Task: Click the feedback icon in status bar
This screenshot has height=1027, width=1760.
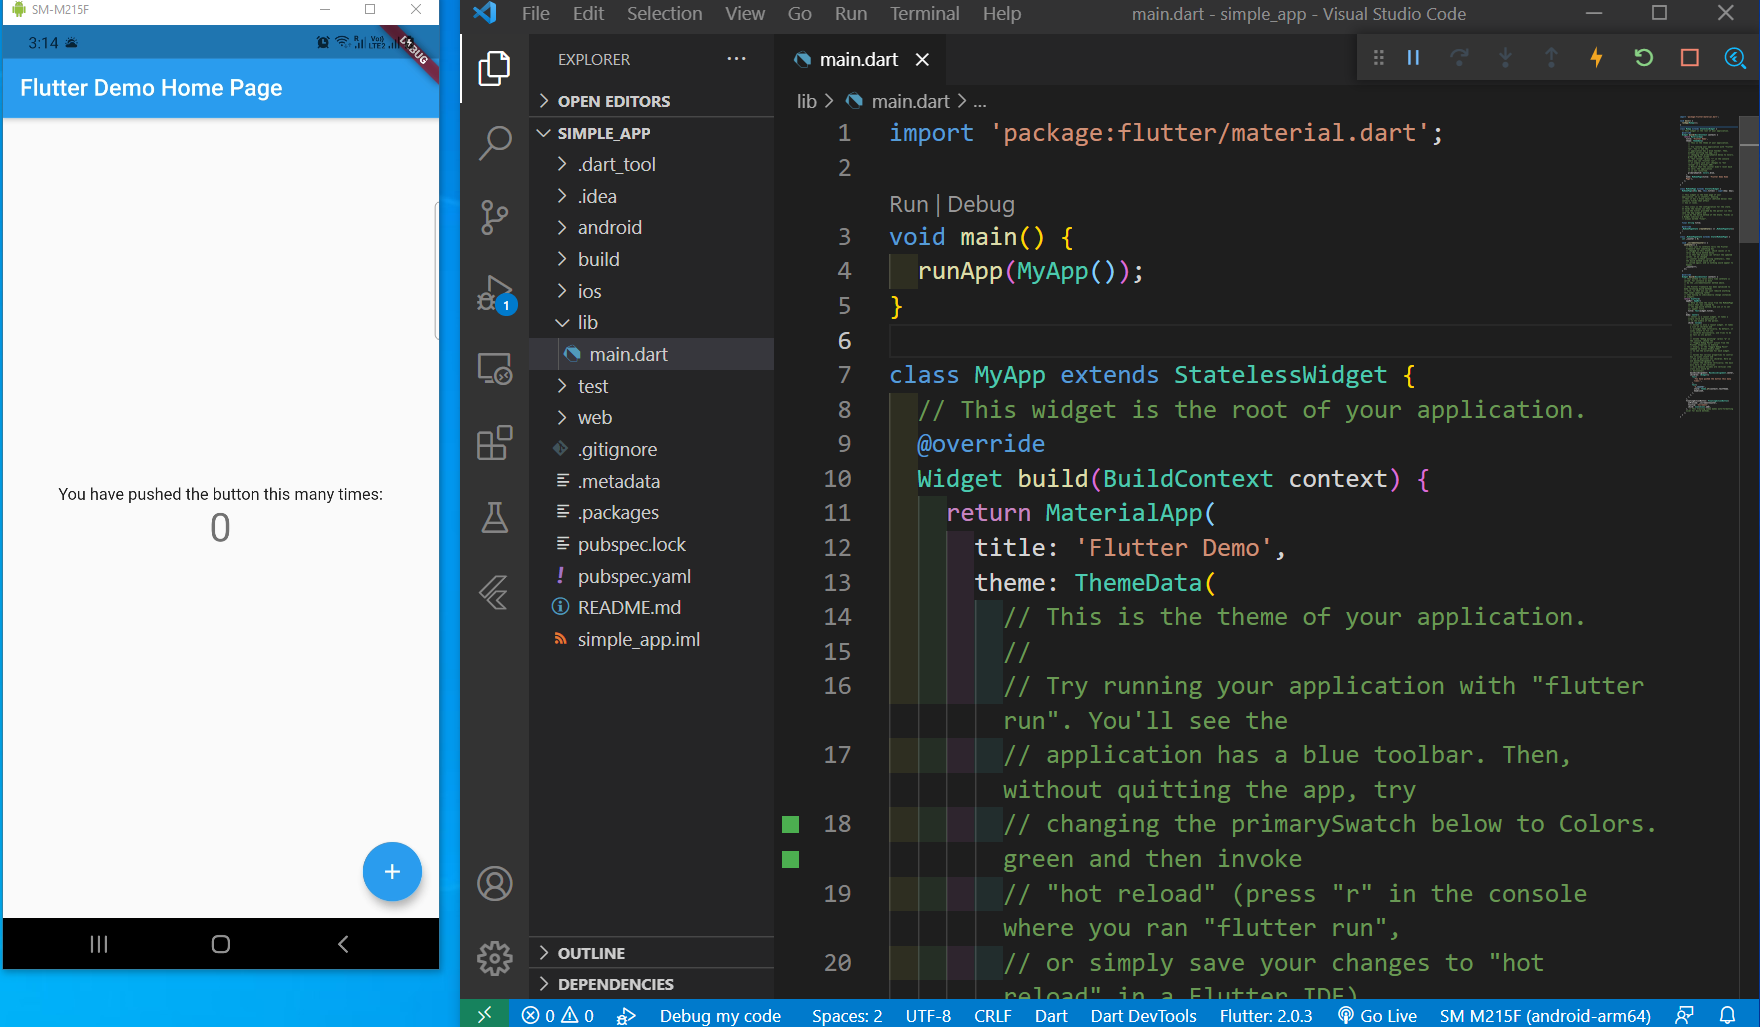Action: click(1684, 1015)
